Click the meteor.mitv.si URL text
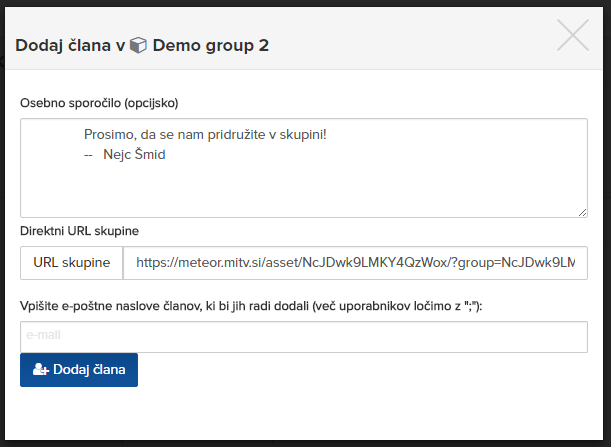The width and height of the screenshot is (611, 447). click(355, 263)
